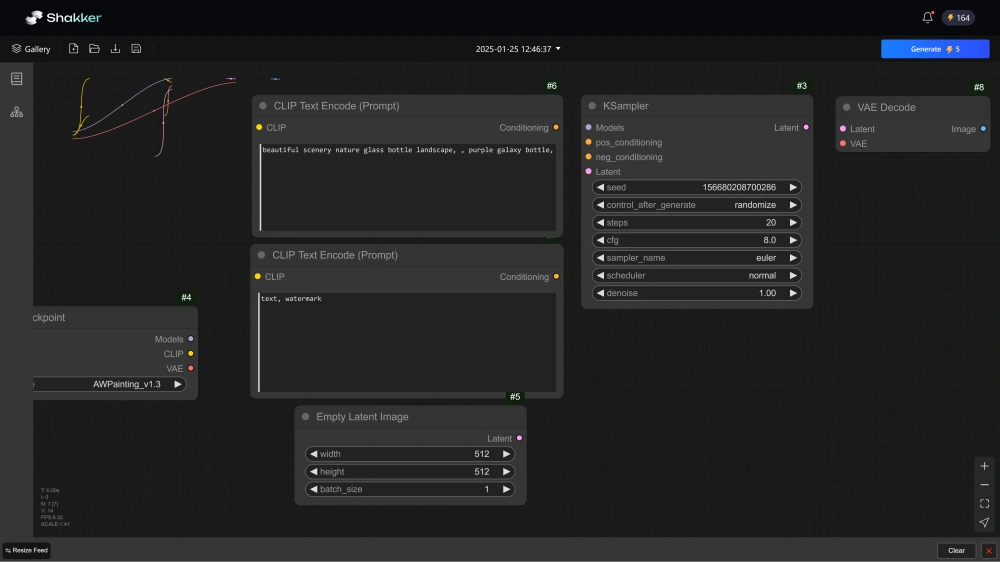Select previous sampler_name option
Screen dimensions: 1000x562
[x=600, y=258]
